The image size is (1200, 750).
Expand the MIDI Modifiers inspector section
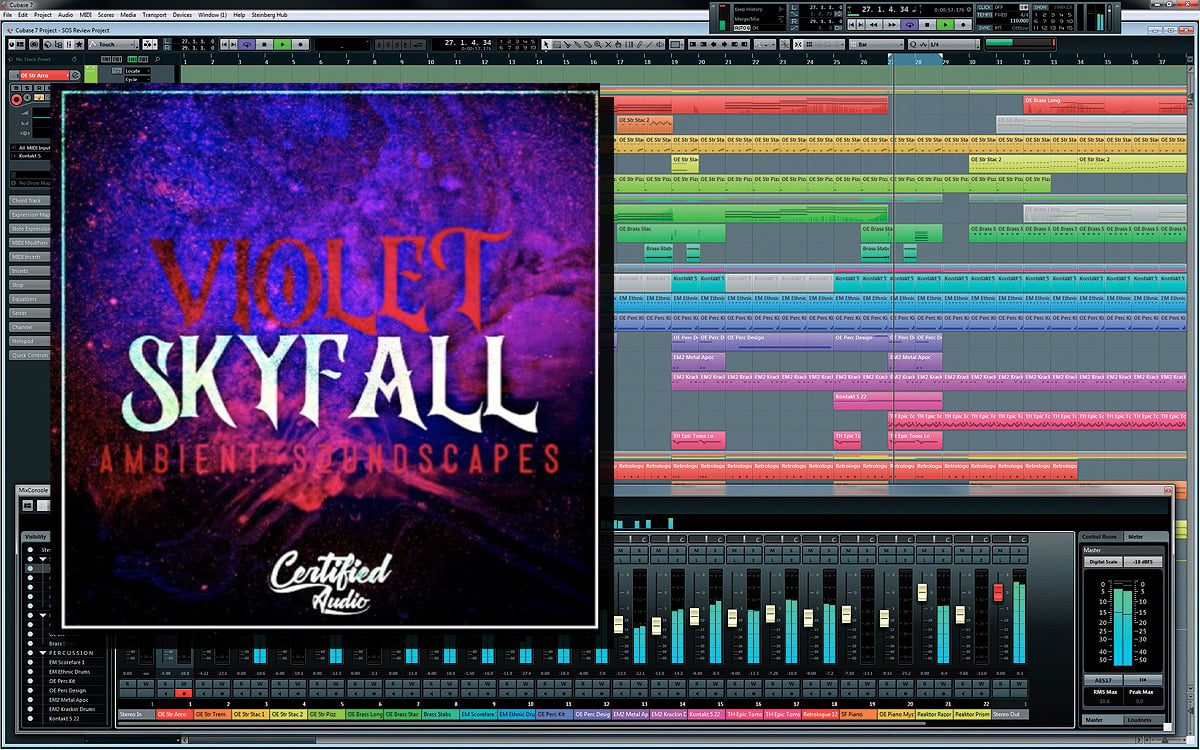pos(30,243)
